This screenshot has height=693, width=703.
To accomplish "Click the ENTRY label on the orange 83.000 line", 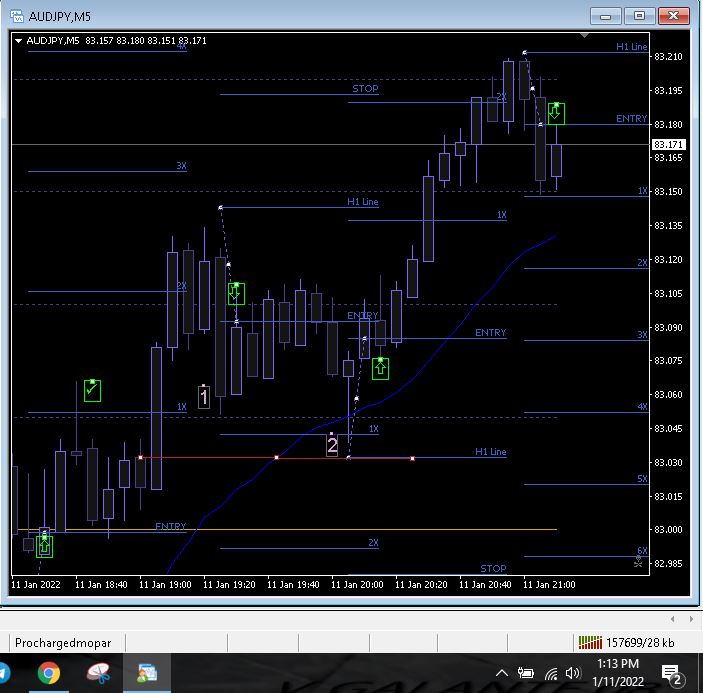I will pyautogui.click(x=170, y=526).
